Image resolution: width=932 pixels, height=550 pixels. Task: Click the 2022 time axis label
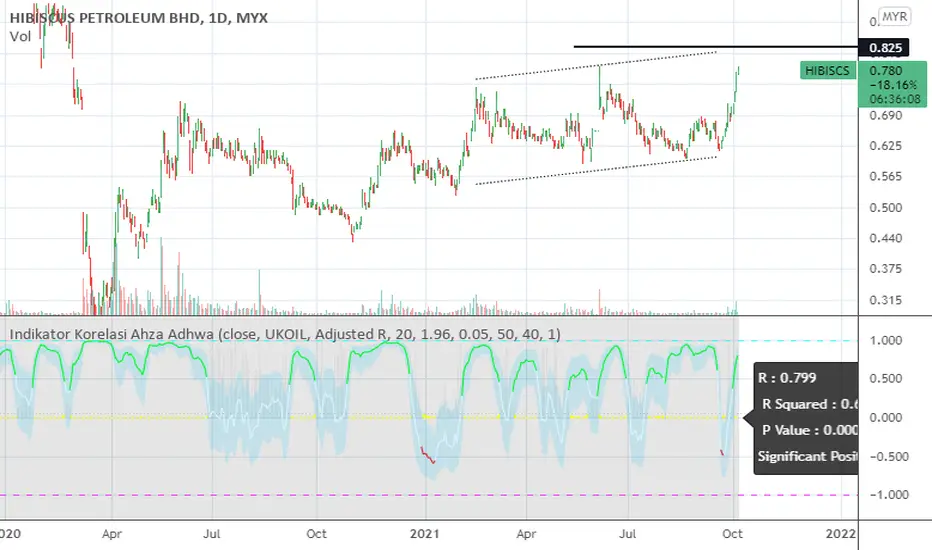click(x=840, y=534)
